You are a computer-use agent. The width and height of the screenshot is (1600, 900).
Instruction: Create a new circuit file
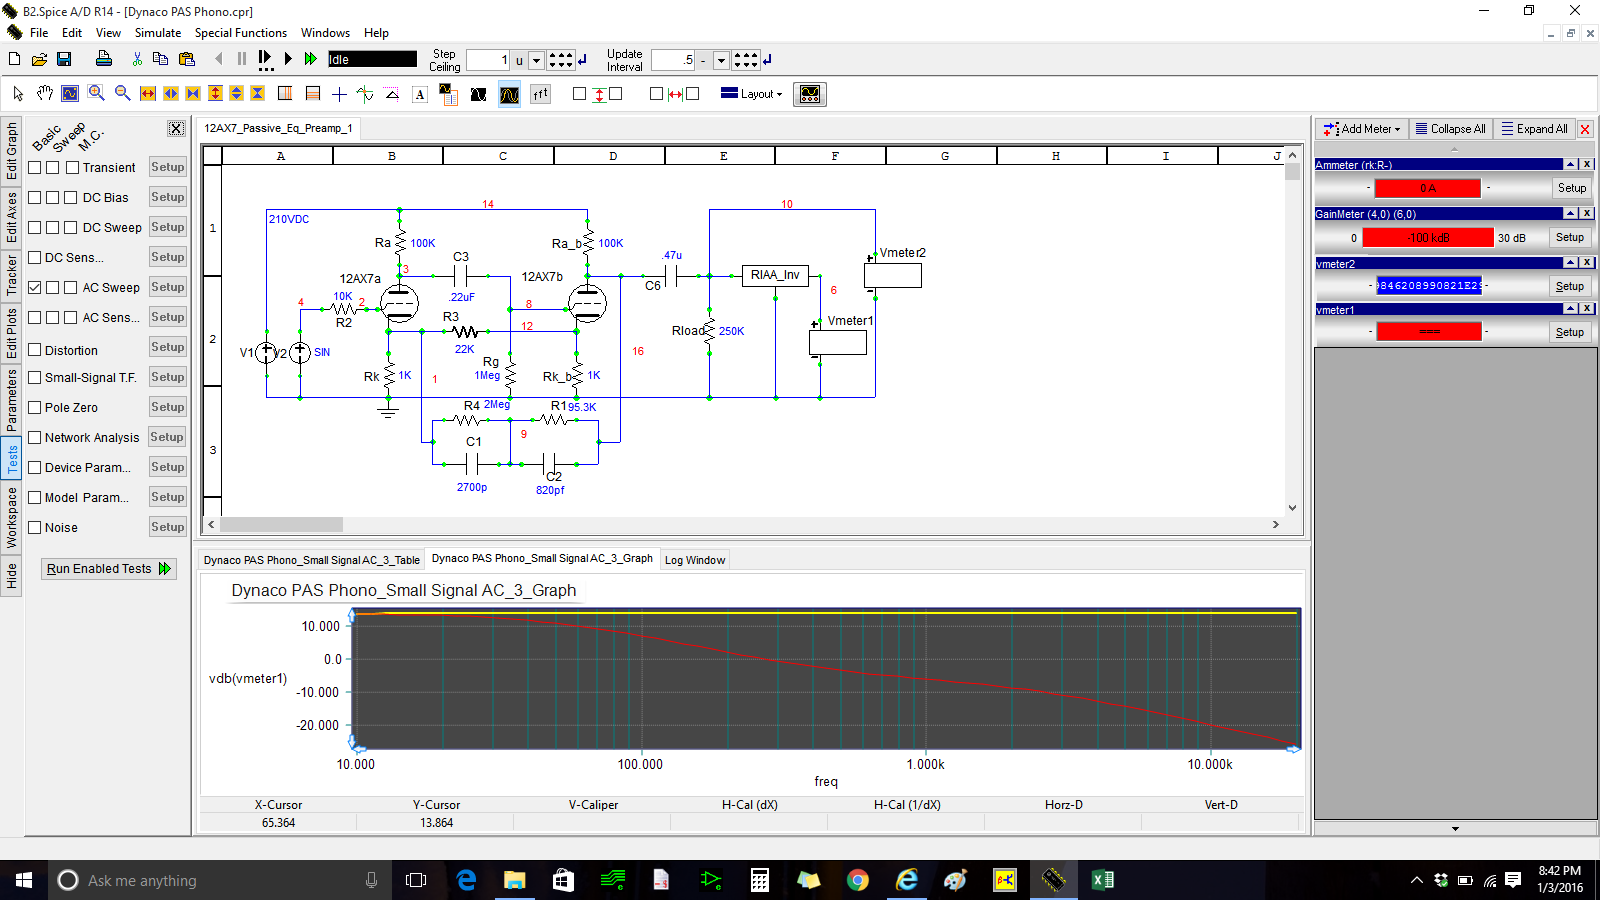(x=15, y=60)
